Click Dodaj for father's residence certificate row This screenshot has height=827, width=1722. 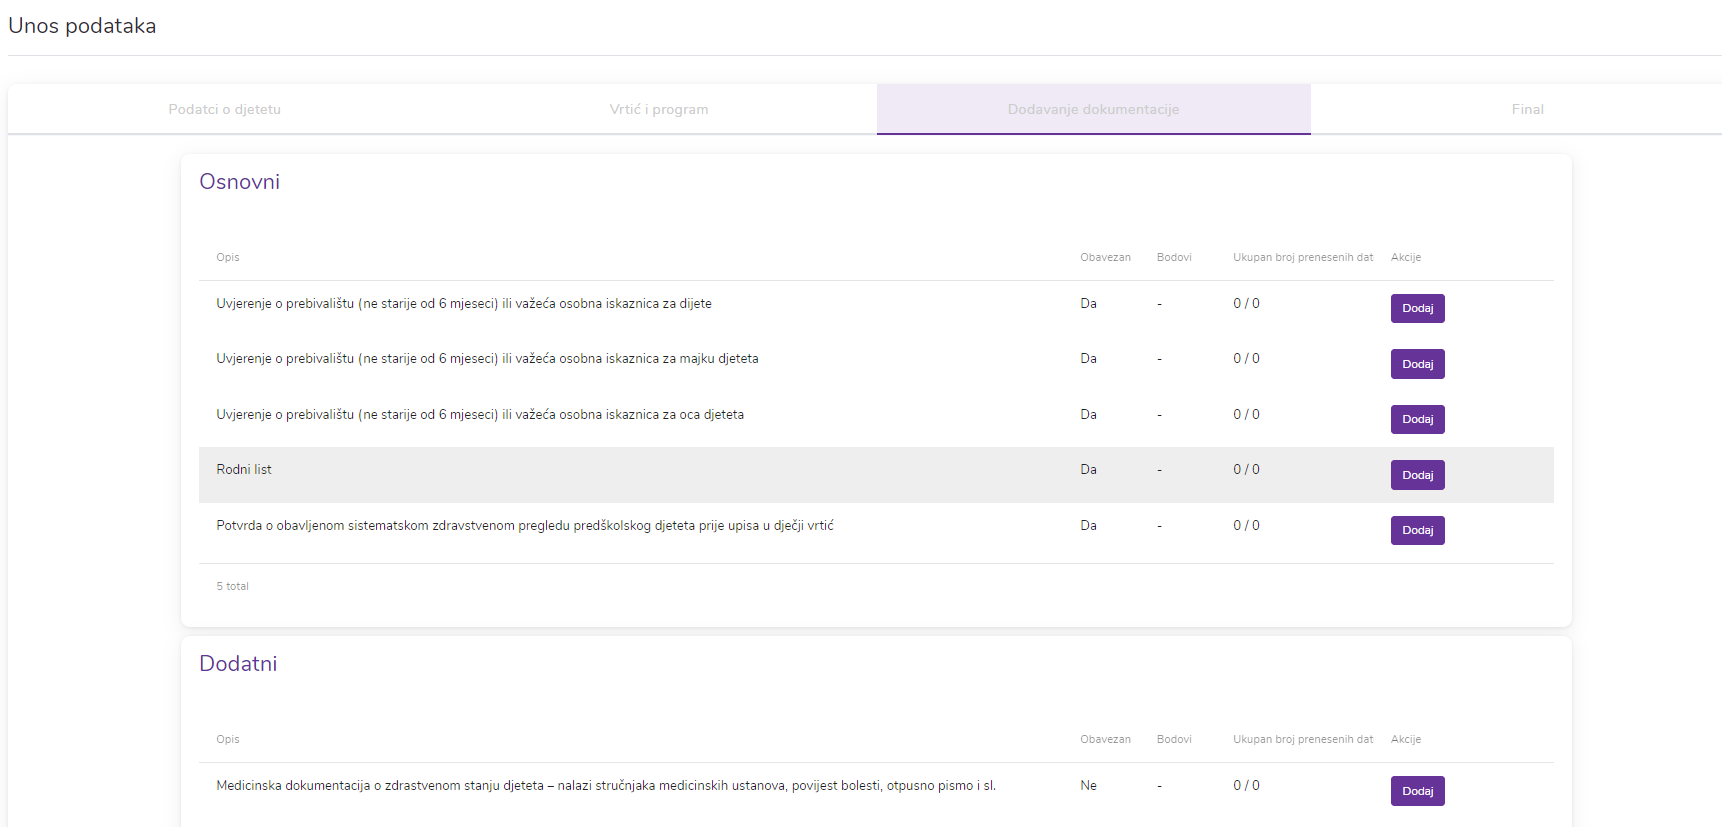pos(1417,419)
